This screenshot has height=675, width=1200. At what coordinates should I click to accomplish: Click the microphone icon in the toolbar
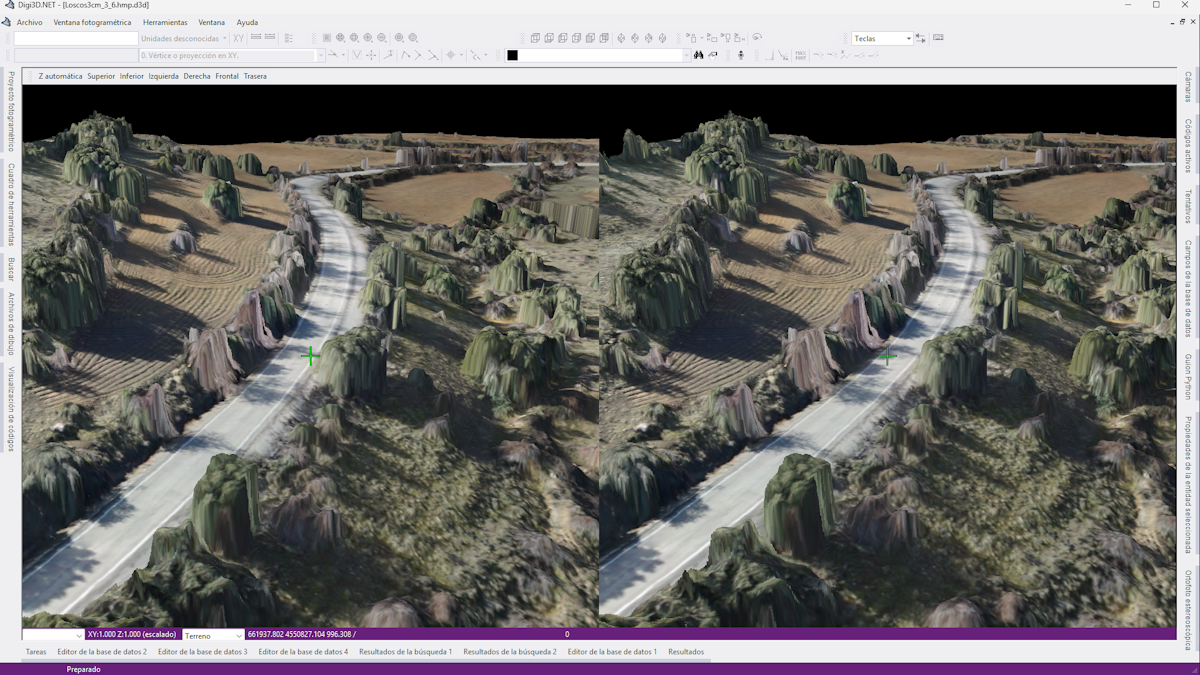coord(741,55)
